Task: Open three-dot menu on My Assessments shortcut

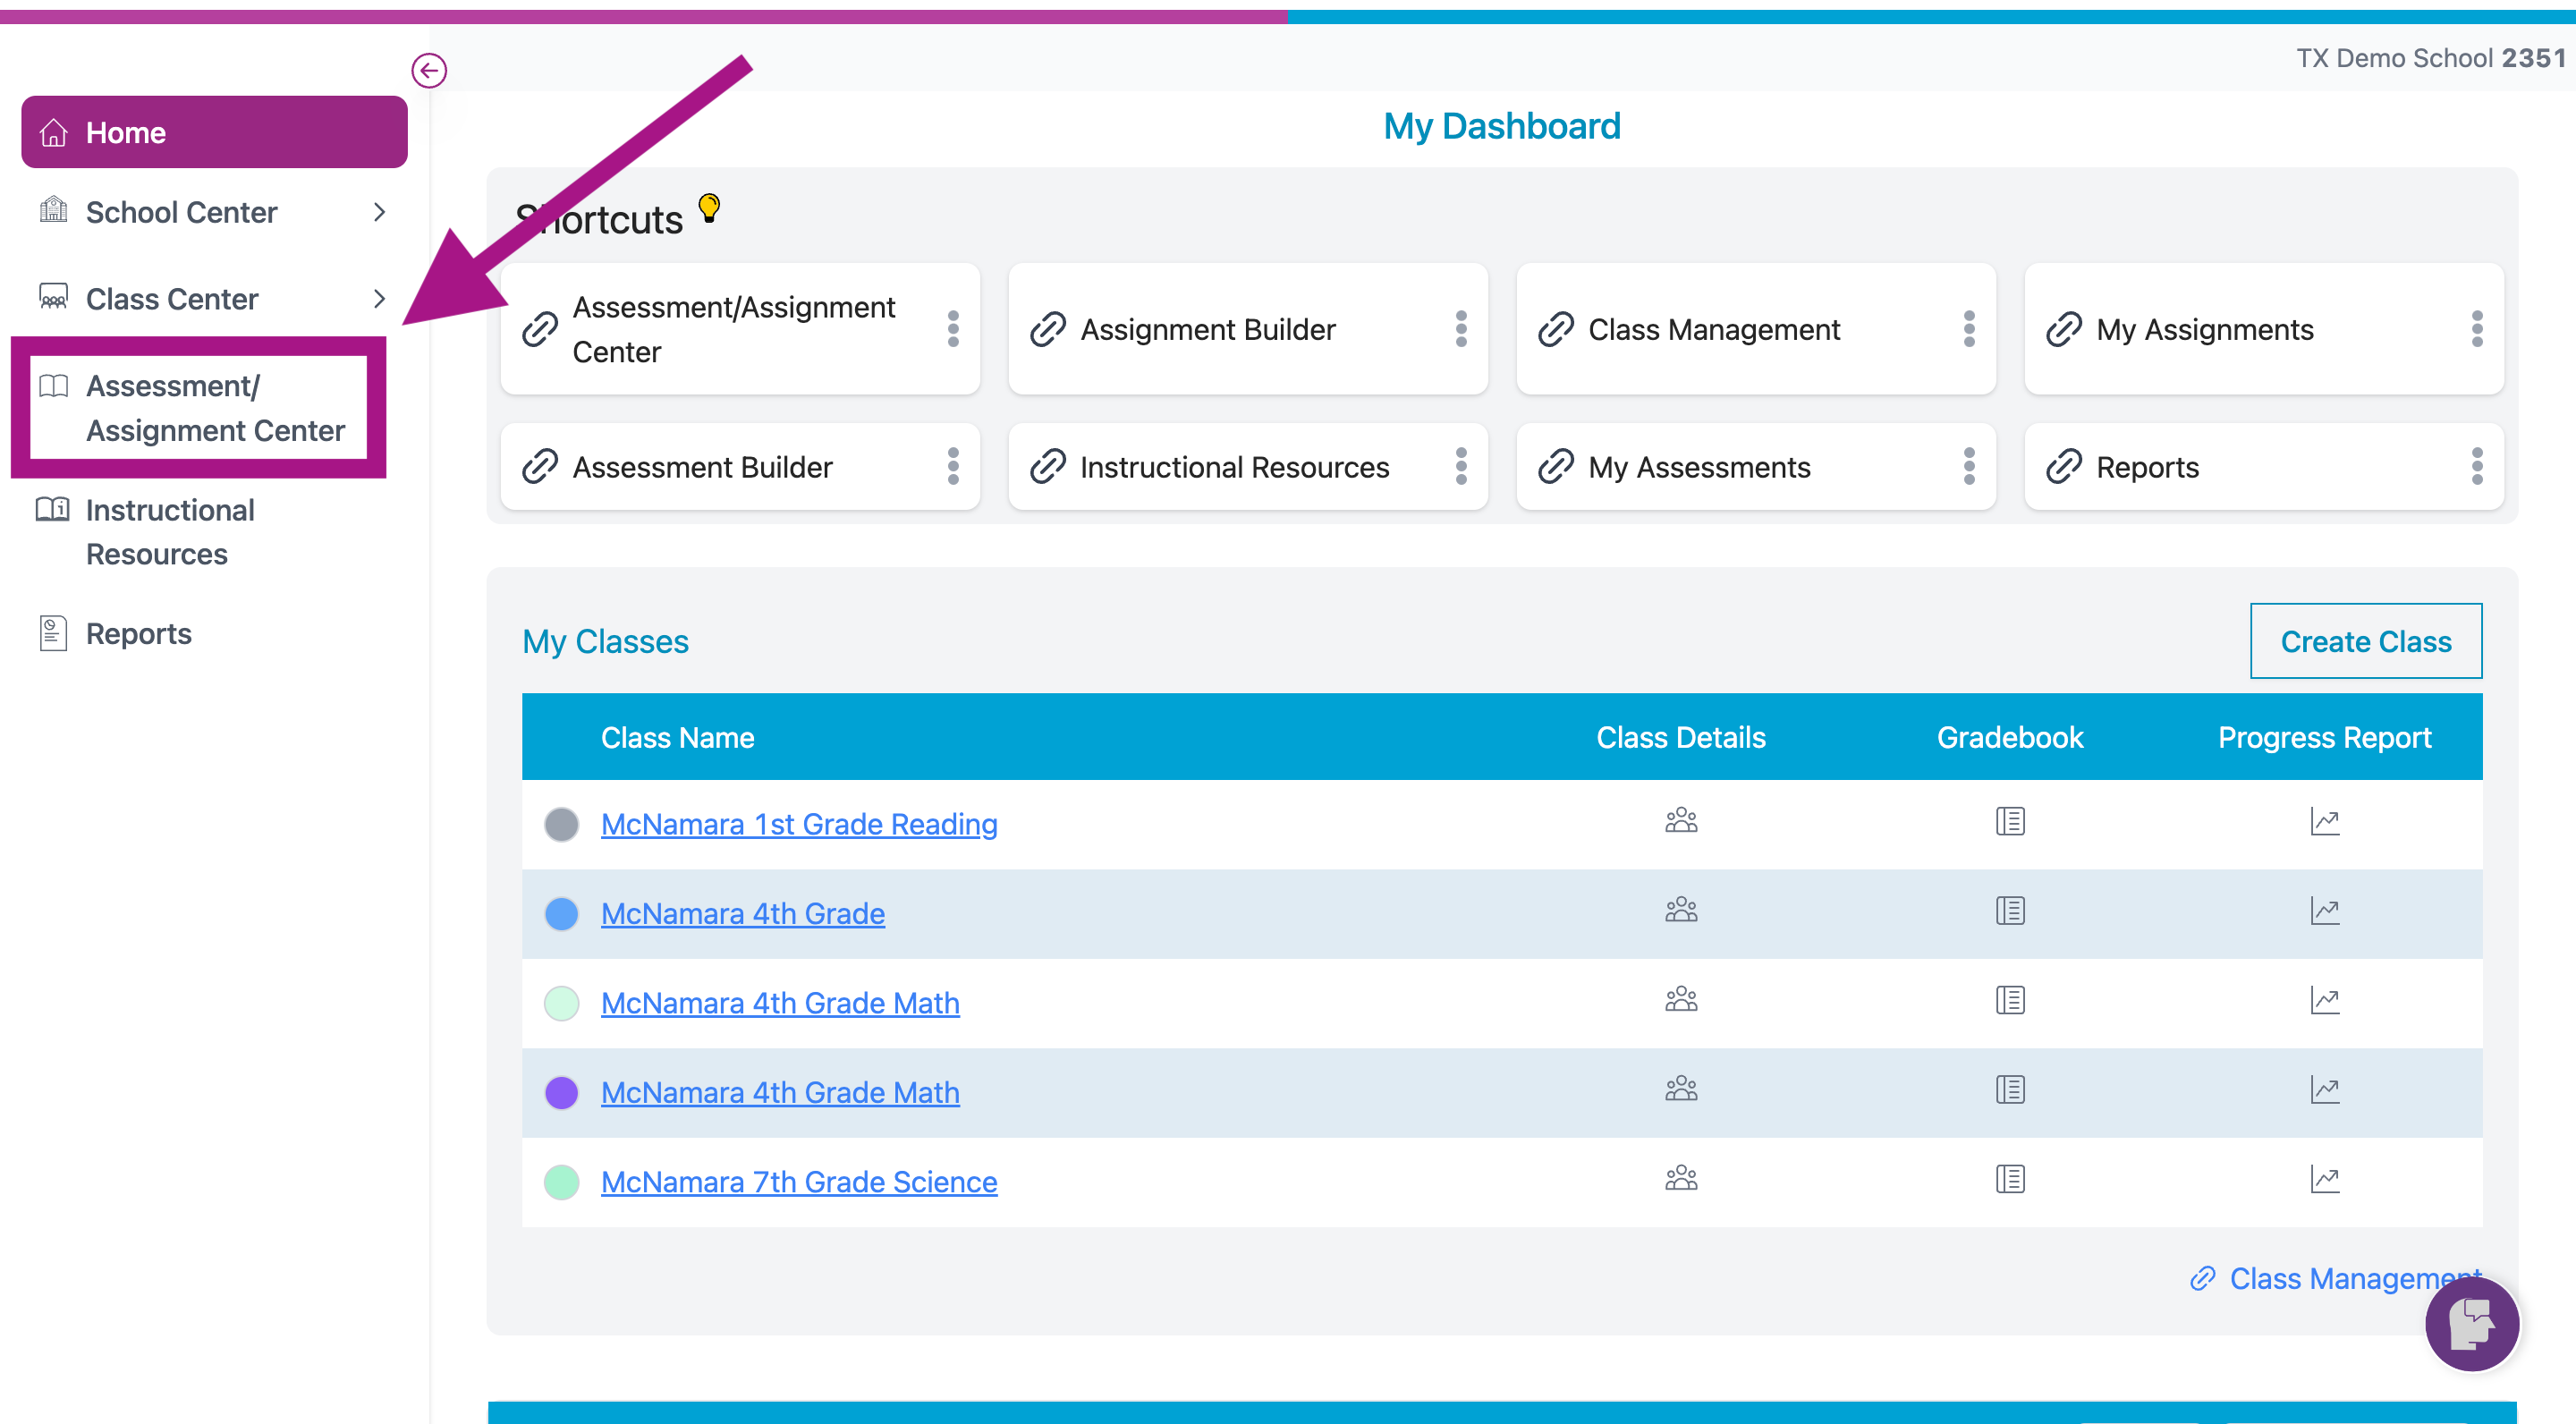Action: tap(1969, 467)
